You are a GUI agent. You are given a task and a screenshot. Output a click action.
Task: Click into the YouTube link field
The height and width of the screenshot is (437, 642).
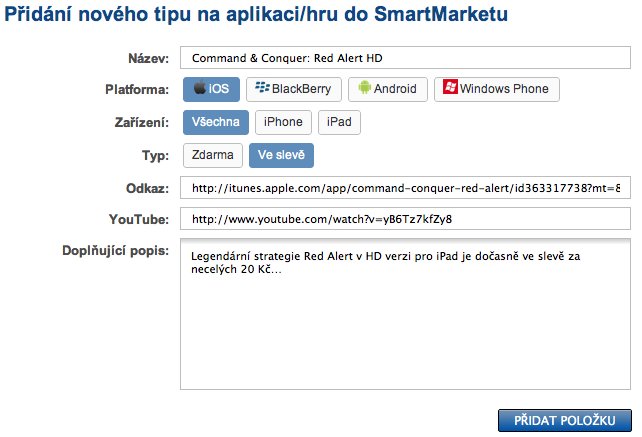pos(405,220)
